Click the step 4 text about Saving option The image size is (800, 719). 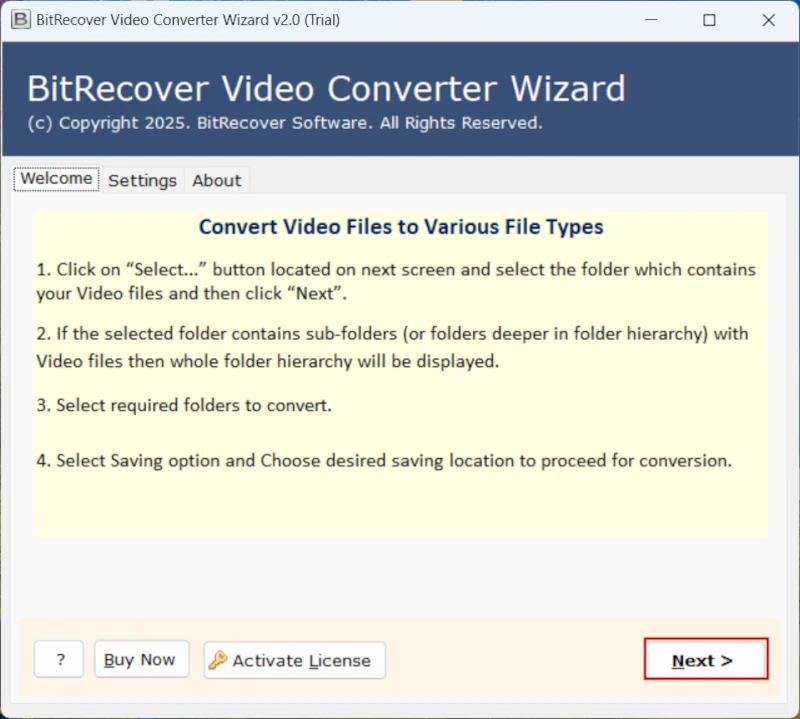point(384,460)
